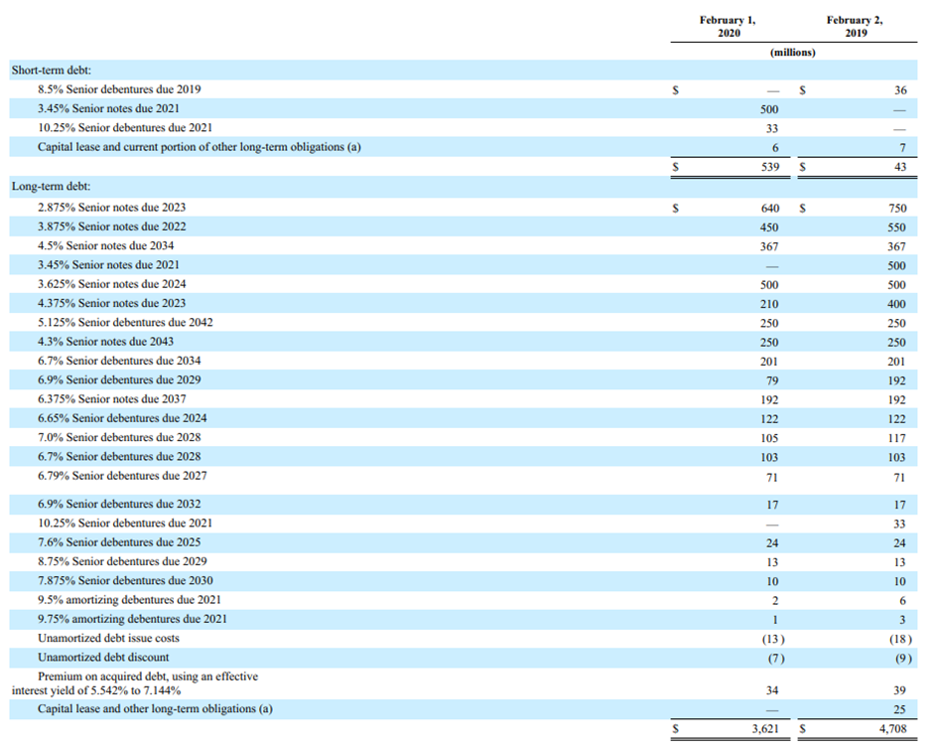Click "7.6% Senior debentures due 2025" label
The height and width of the screenshot is (751, 932).
pyautogui.click(x=119, y=542)
